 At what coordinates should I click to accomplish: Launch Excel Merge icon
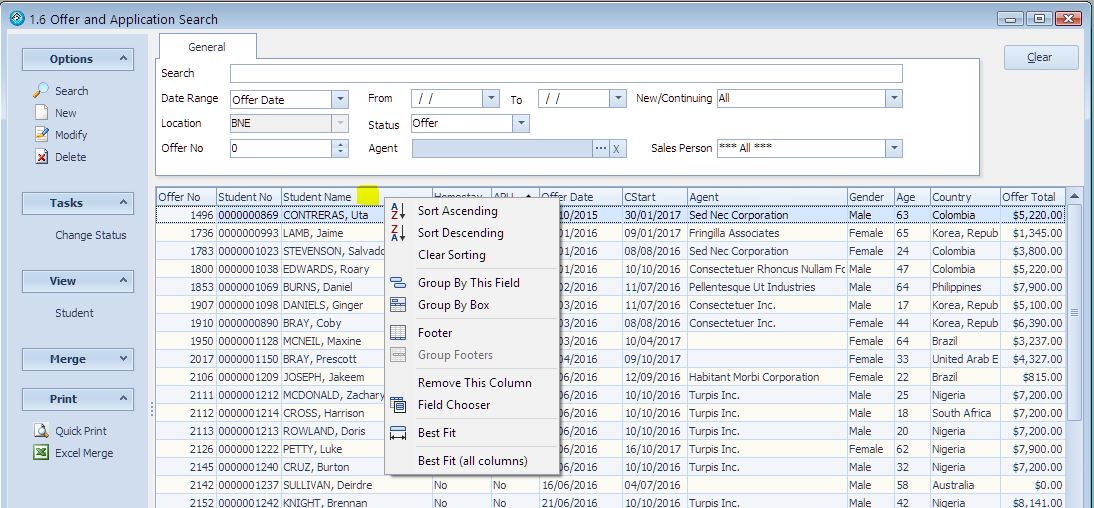pyautogui.click(x=41, y=453)
